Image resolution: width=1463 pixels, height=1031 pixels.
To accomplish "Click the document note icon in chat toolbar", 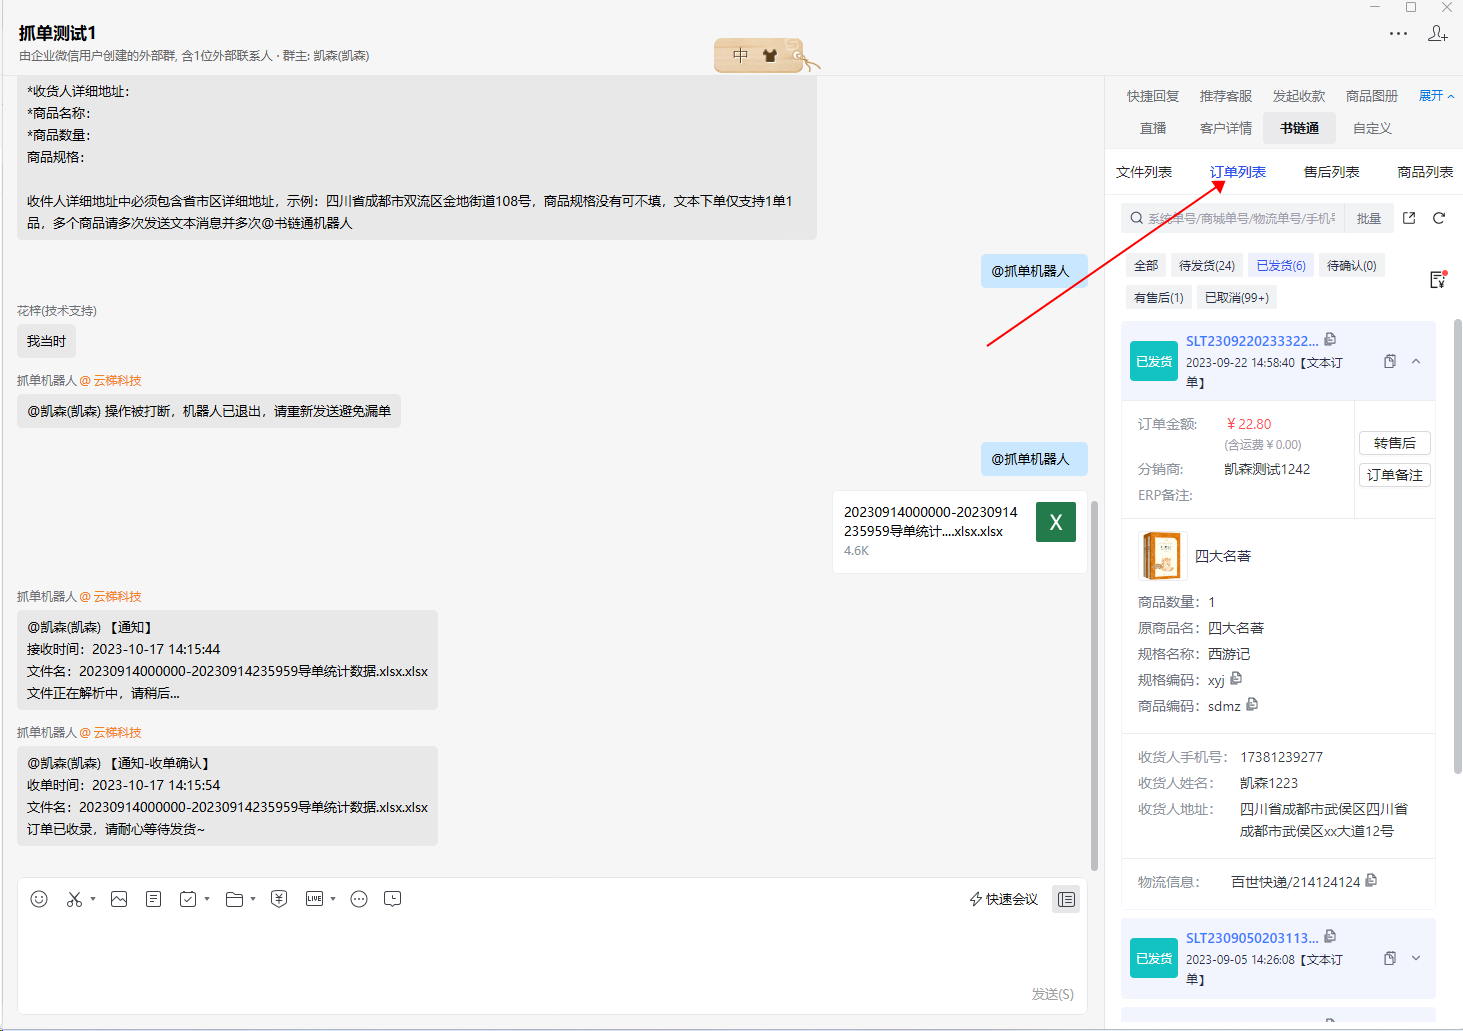I will click(153, 899).
